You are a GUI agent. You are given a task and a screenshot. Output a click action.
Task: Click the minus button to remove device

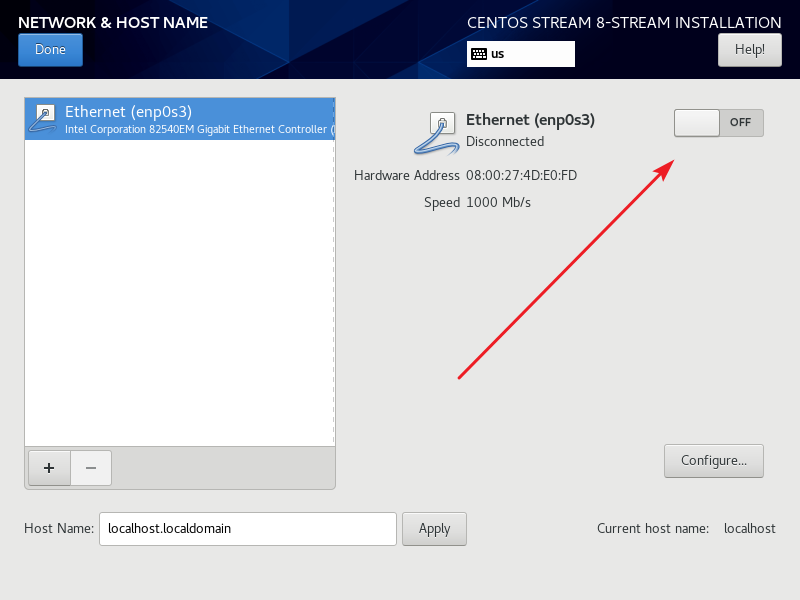tap(91, 468)
